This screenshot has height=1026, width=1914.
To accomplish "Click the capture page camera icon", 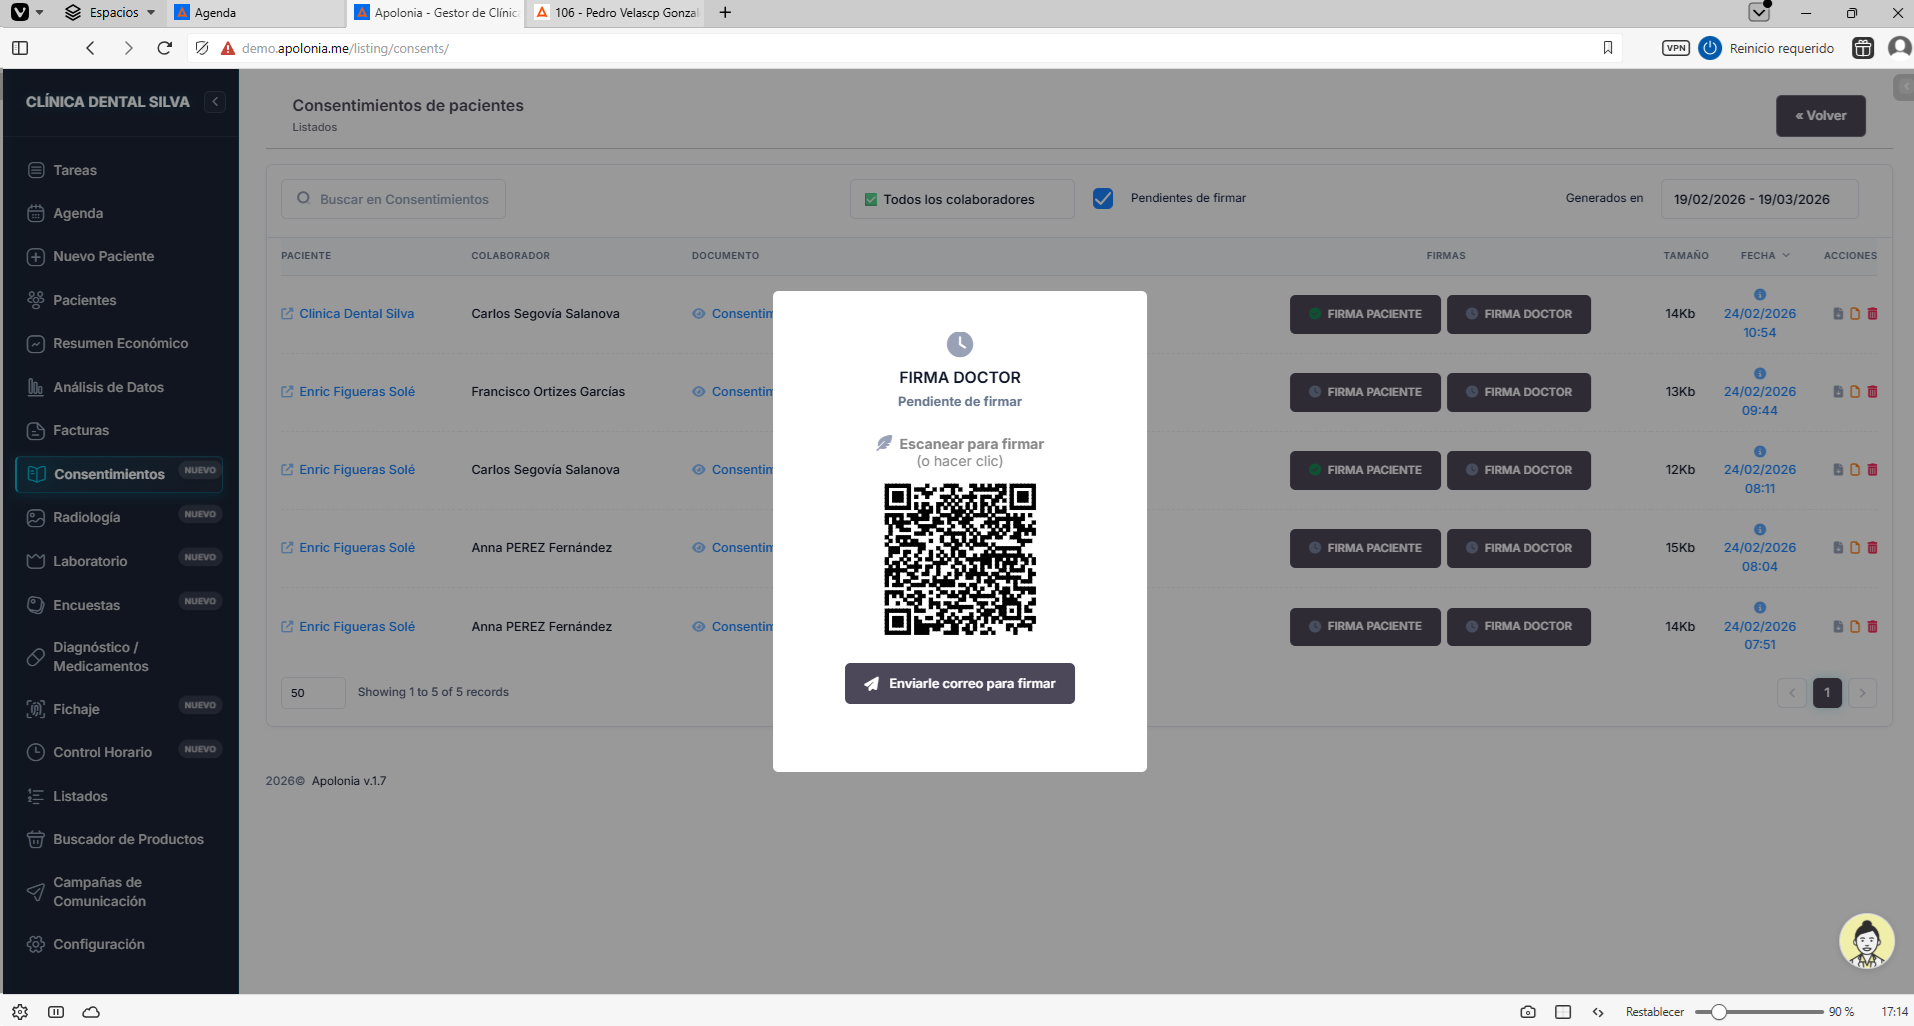I will (x=1528, y=1012).
